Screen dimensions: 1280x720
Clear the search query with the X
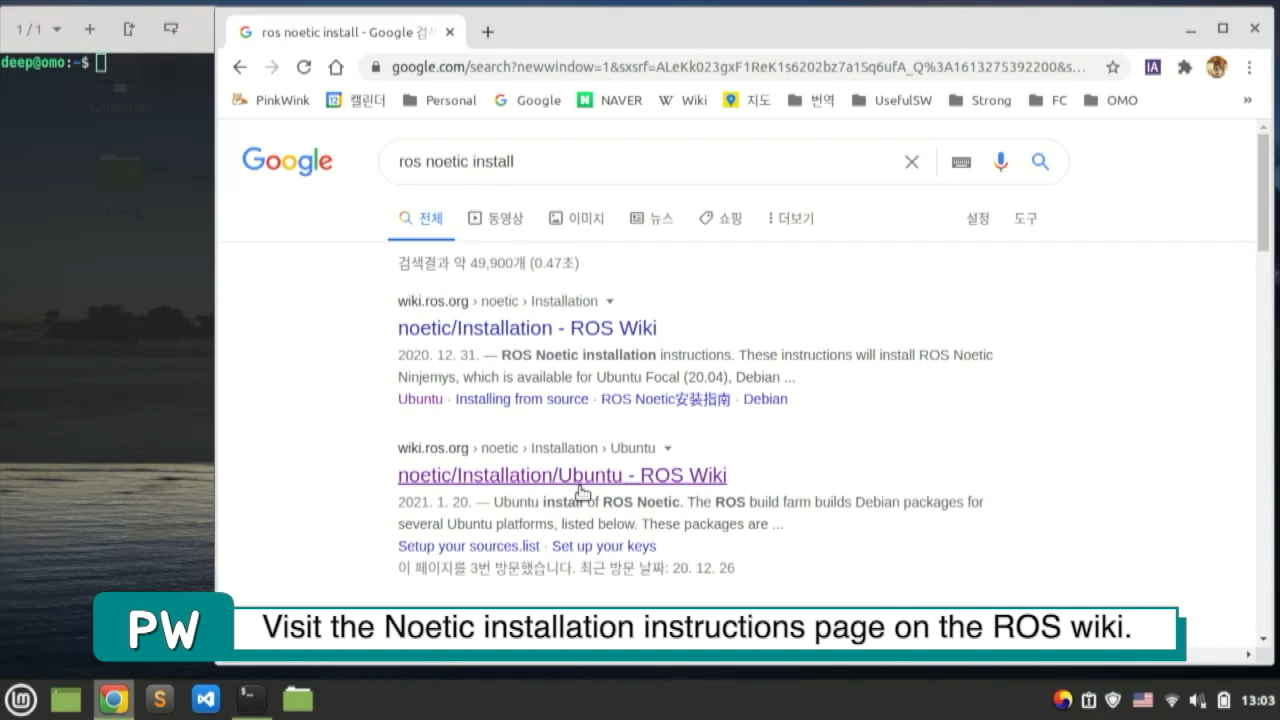point(911,162)
